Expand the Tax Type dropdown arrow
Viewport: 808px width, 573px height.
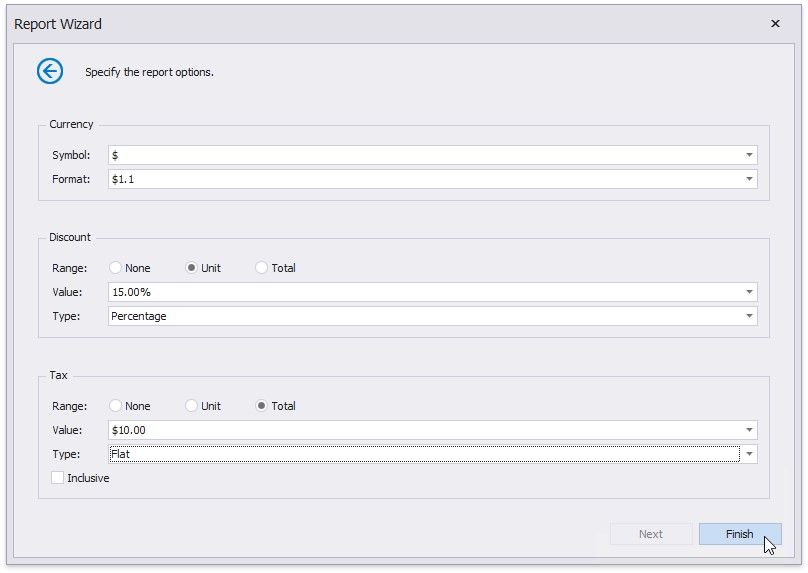pos(748,454)
